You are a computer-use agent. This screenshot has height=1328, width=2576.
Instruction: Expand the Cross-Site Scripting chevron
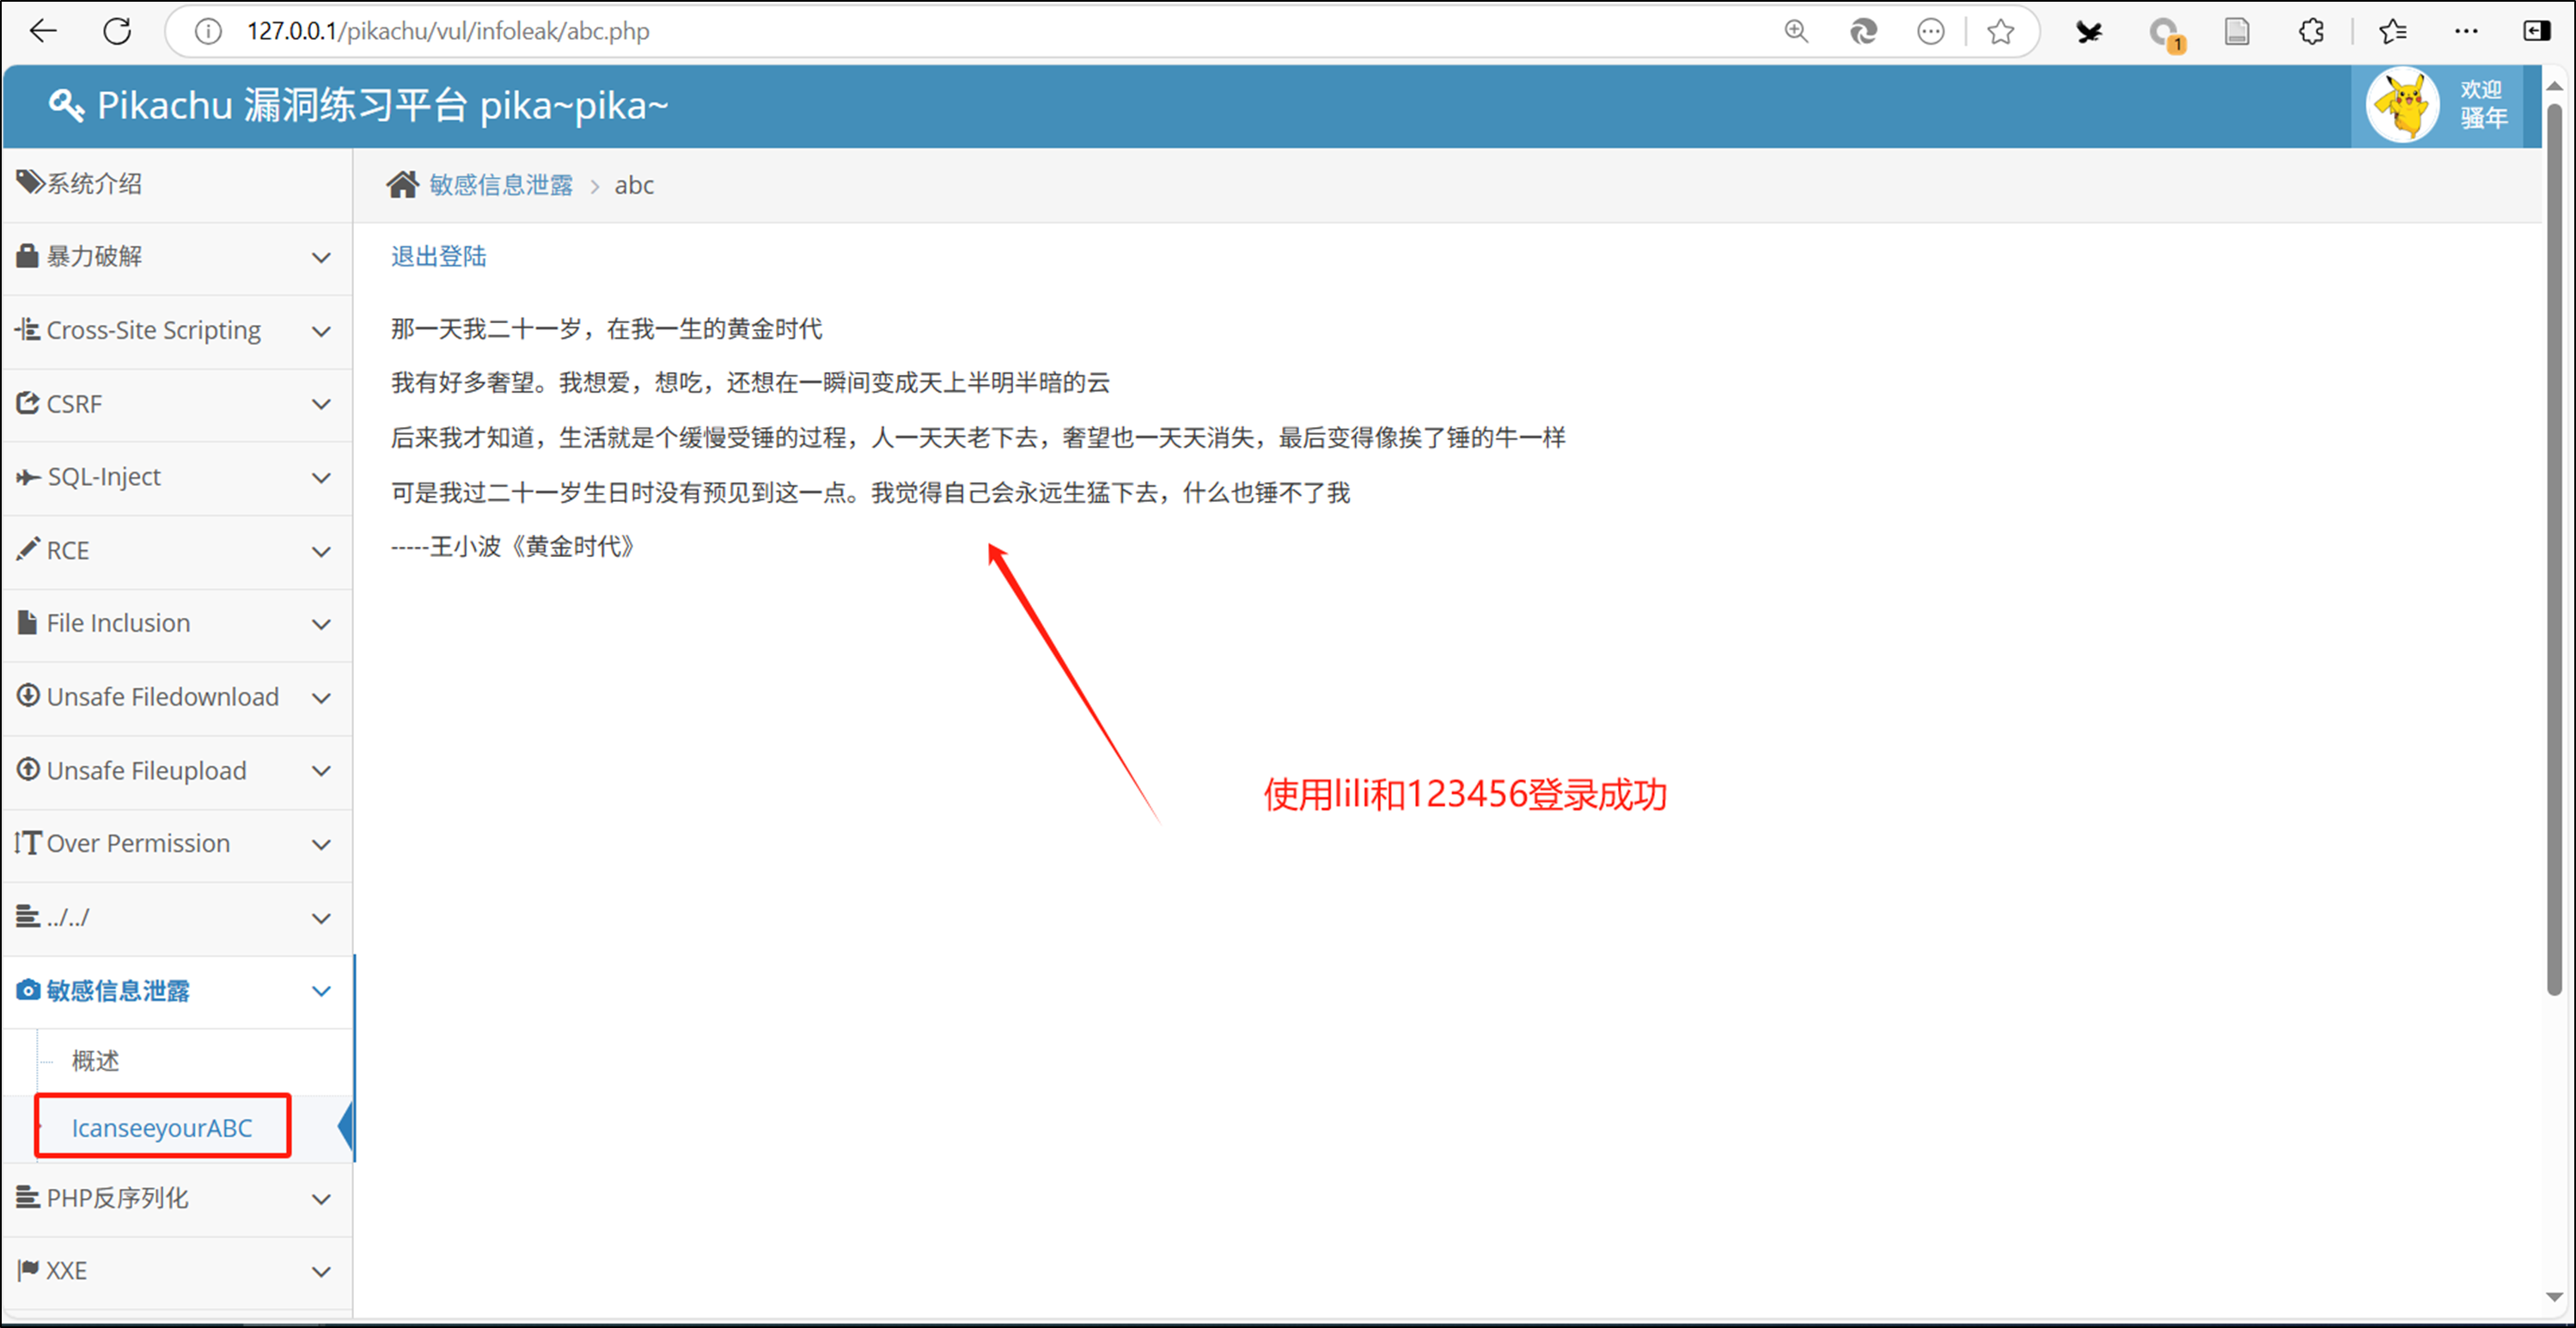pos(321,331)
